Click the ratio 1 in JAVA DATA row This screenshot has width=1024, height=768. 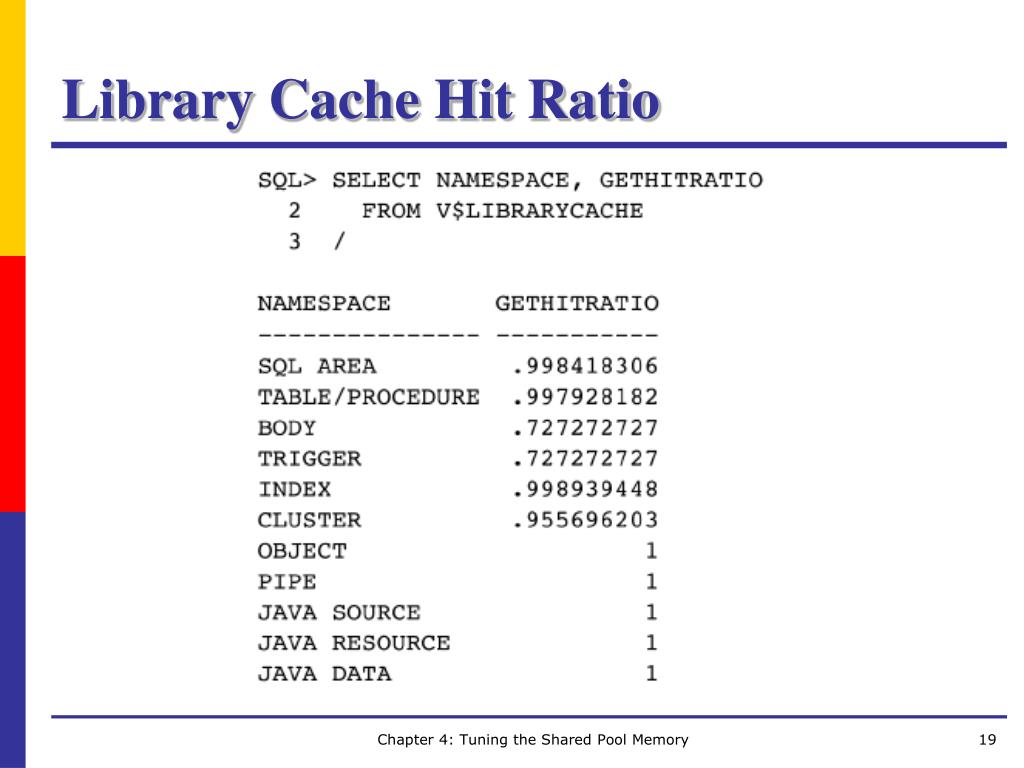pos(651,674)
